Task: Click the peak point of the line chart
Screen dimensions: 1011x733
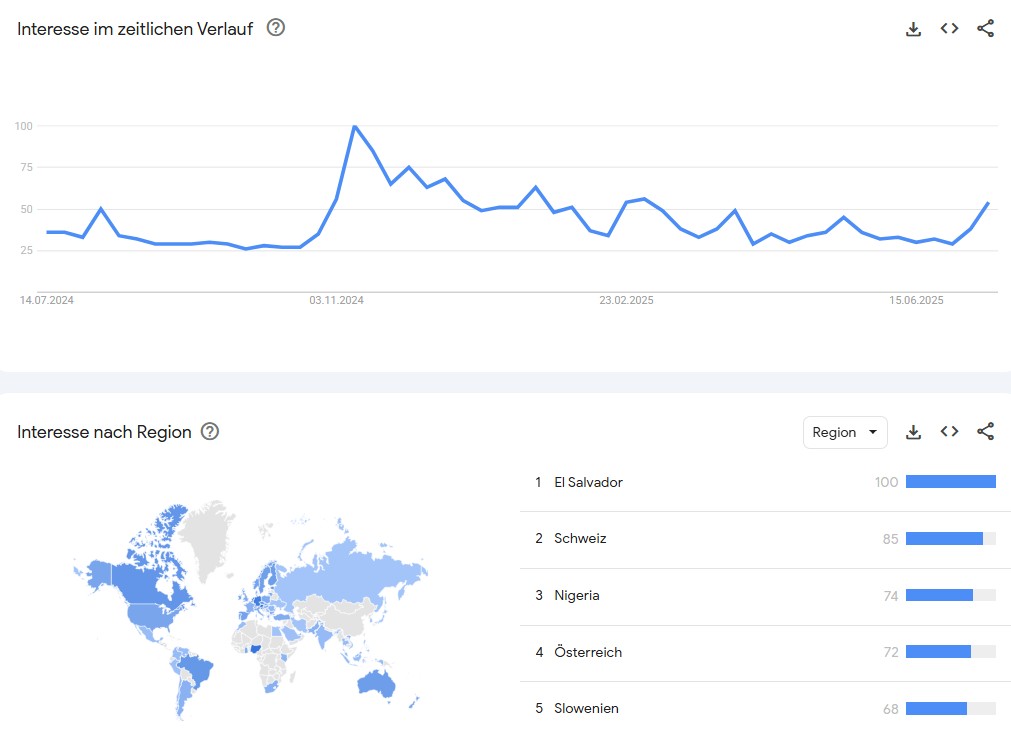Action: tap(355, 126)
